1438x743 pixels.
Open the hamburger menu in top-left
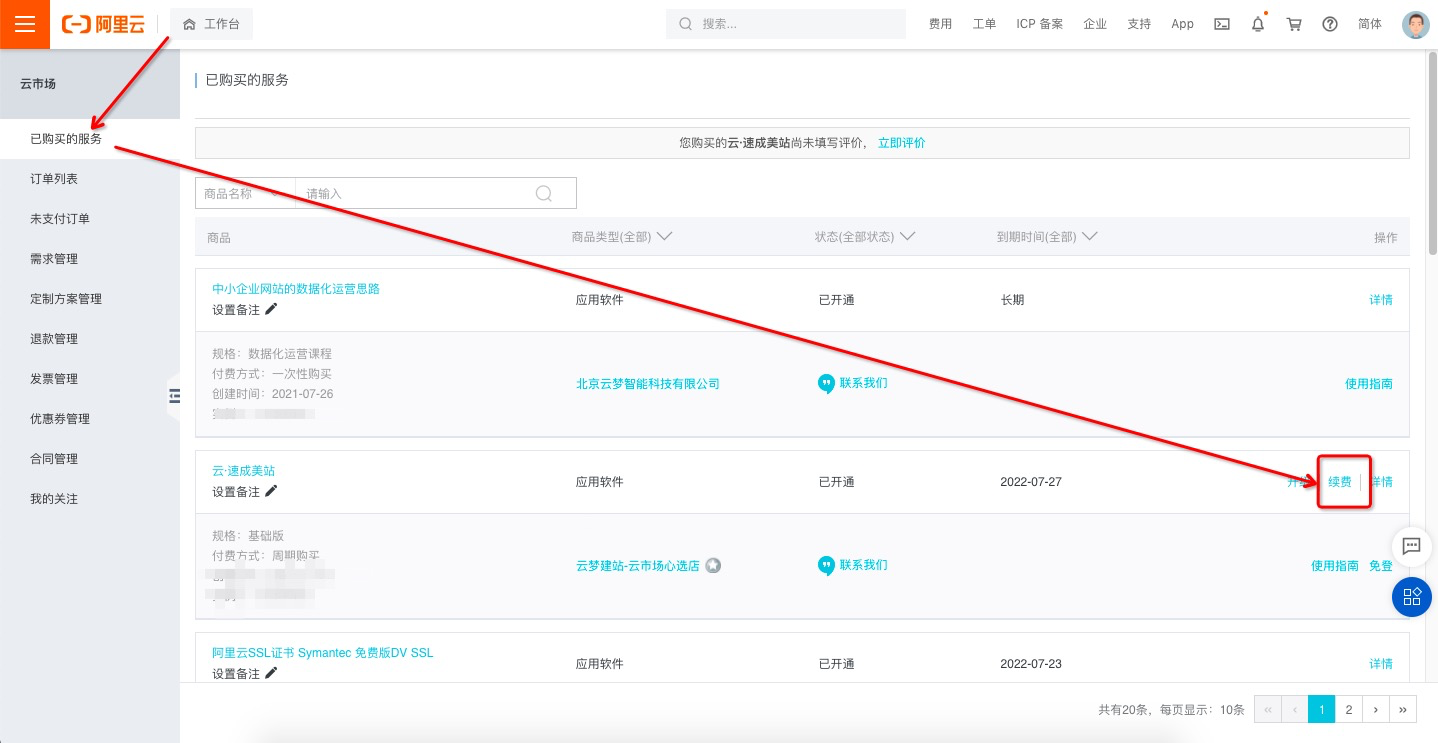24,24
